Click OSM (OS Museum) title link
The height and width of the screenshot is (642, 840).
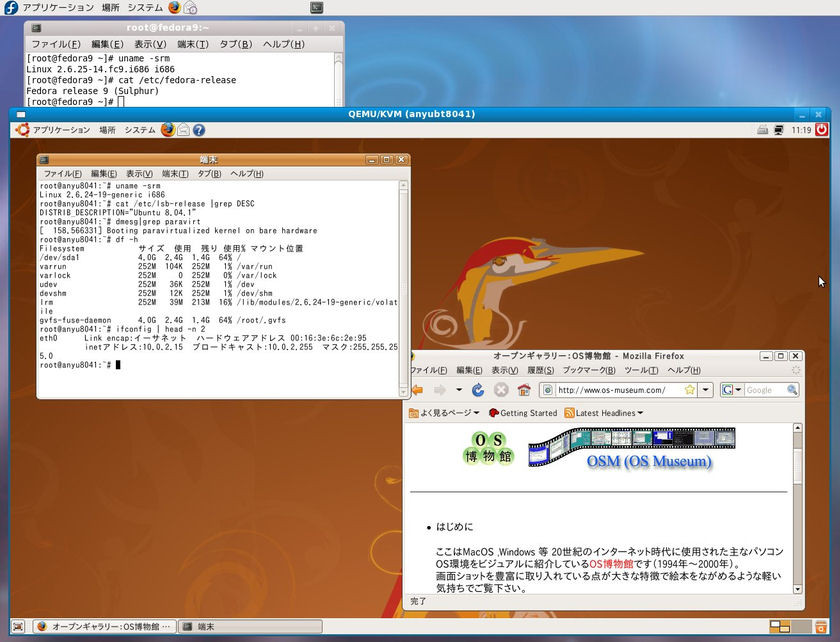coord(649,461)
